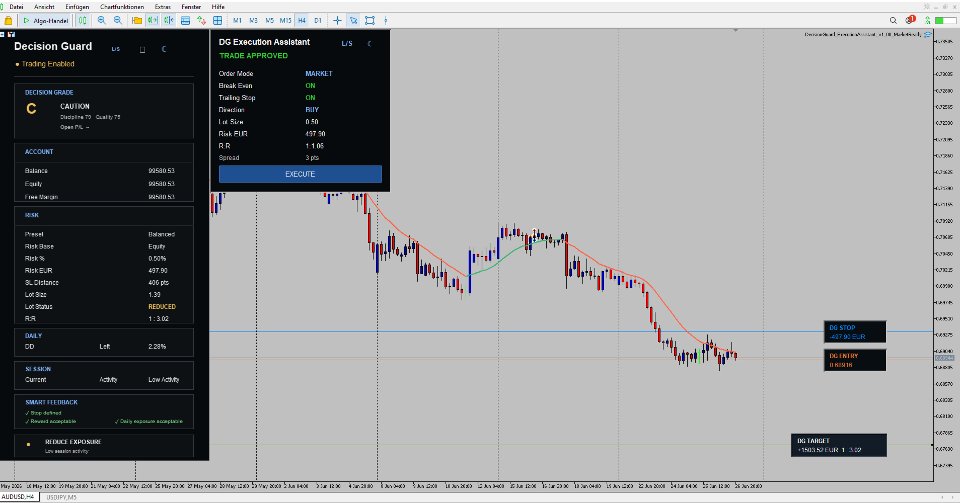Select the highlighted objects tool icon
The image size is (960, 503).
tap(353, 20)
